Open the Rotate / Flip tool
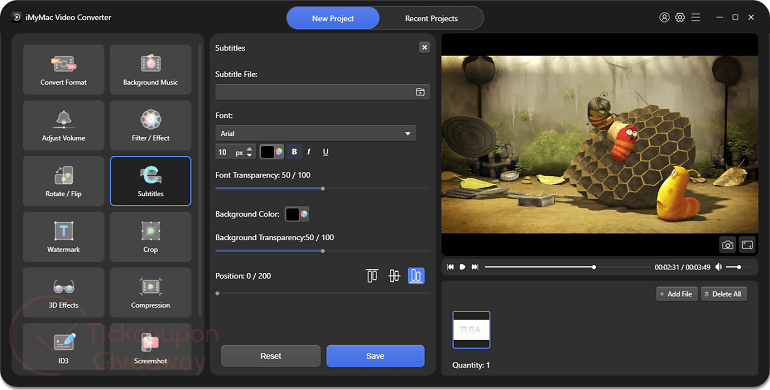Screen dimensions: 770x390 [63, 181]
